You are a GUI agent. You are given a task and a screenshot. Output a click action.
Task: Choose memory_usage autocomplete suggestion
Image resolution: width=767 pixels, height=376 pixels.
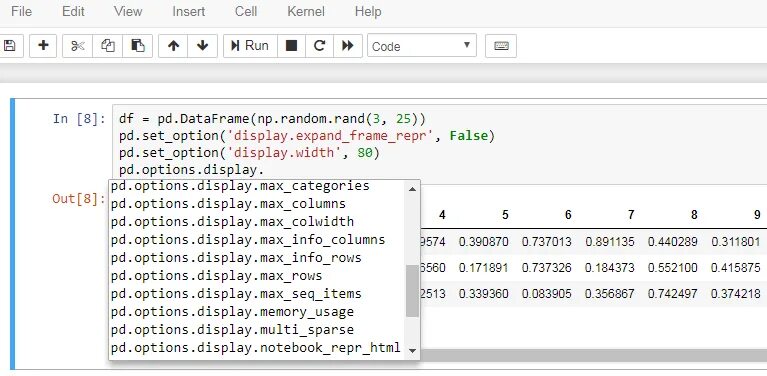coord(257,312)
